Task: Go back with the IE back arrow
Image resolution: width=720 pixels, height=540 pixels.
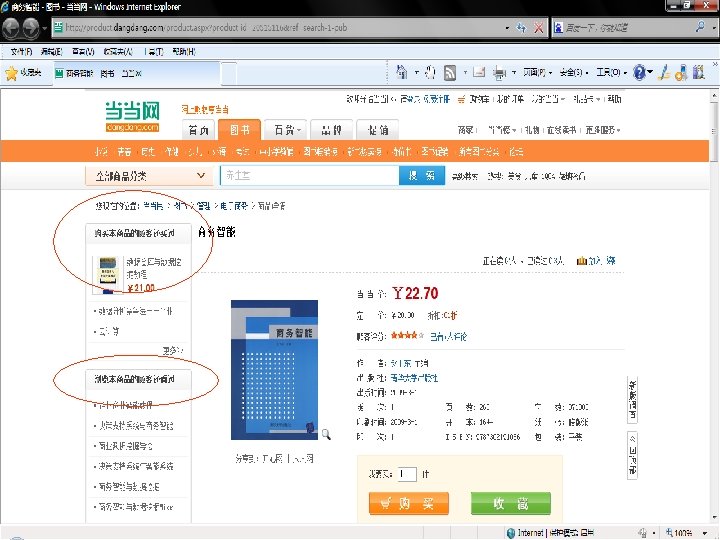Action: coord(11,28)
